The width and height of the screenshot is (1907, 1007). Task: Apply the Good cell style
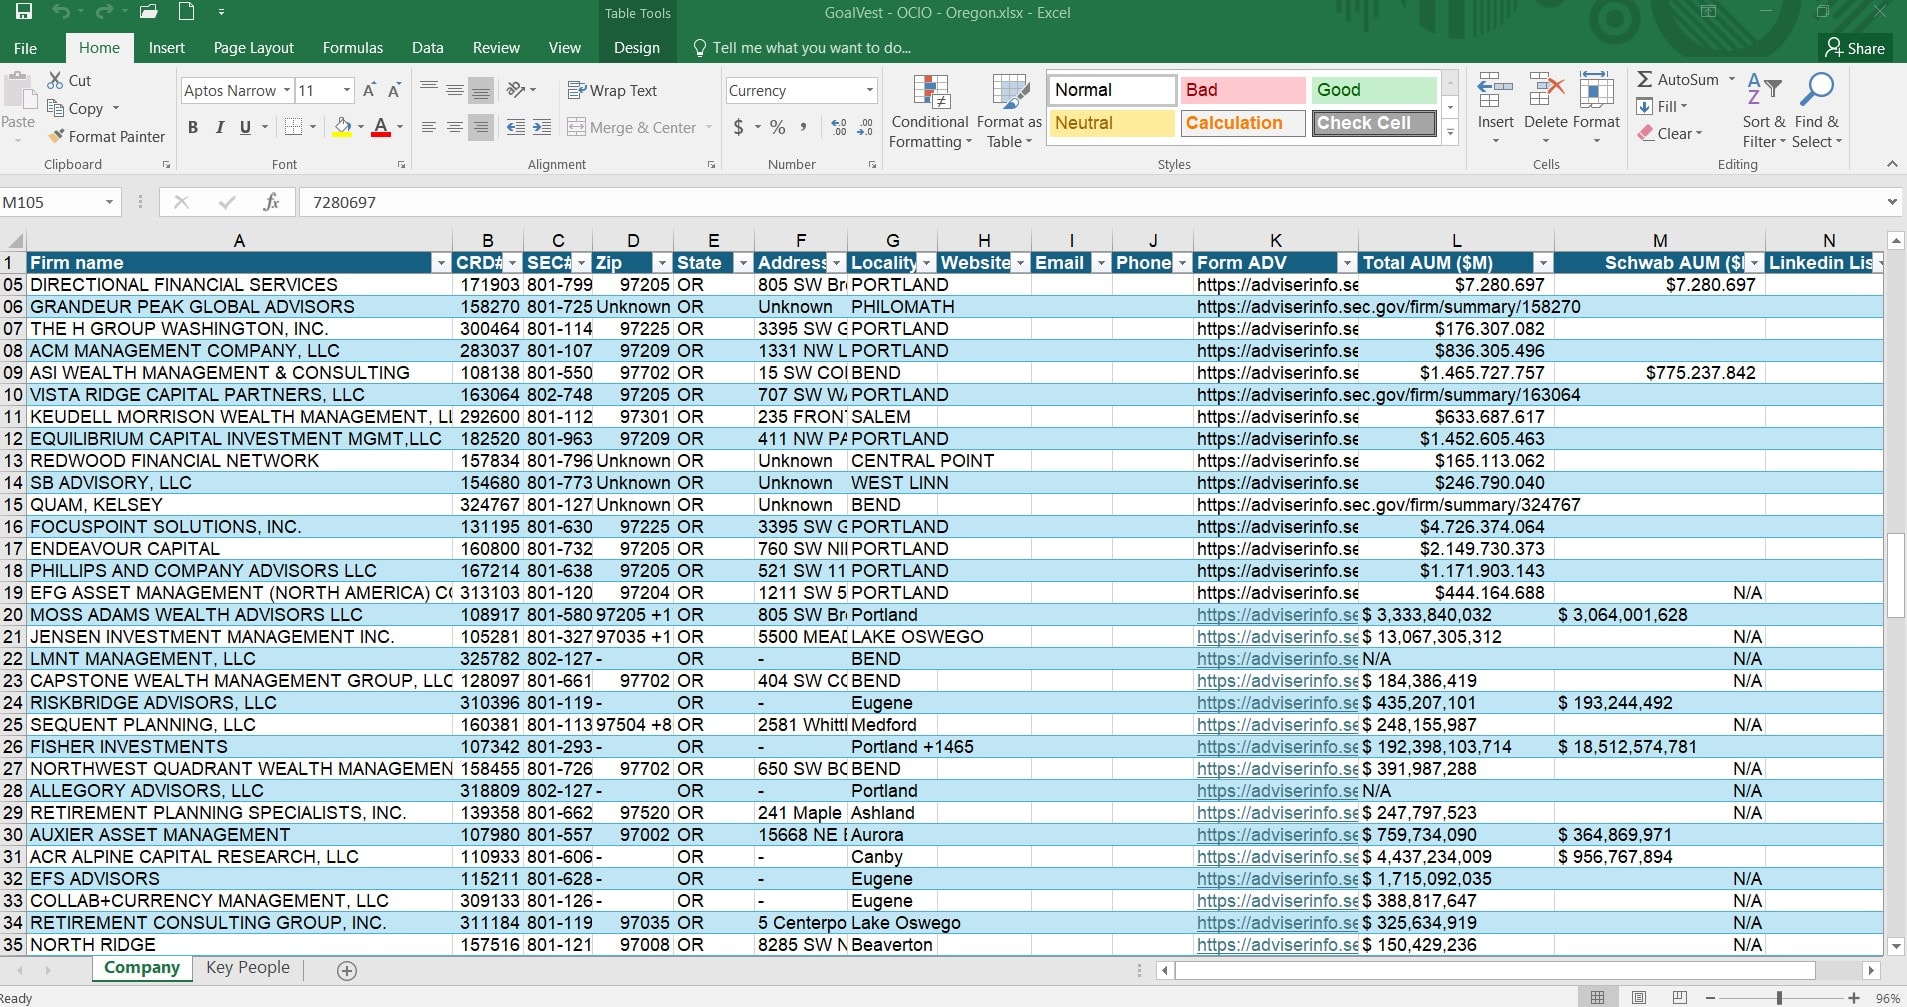pos(1374,90)
